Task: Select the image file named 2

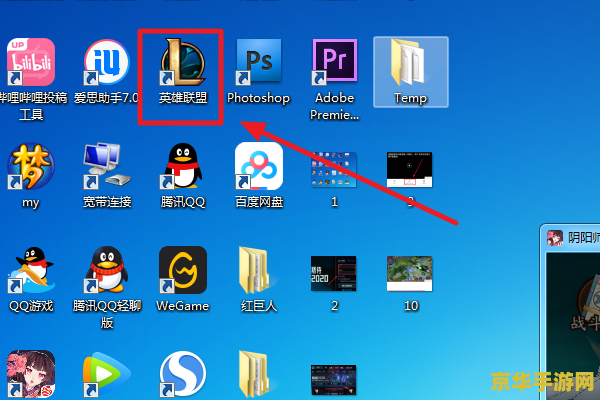Action: coord(334,273)
